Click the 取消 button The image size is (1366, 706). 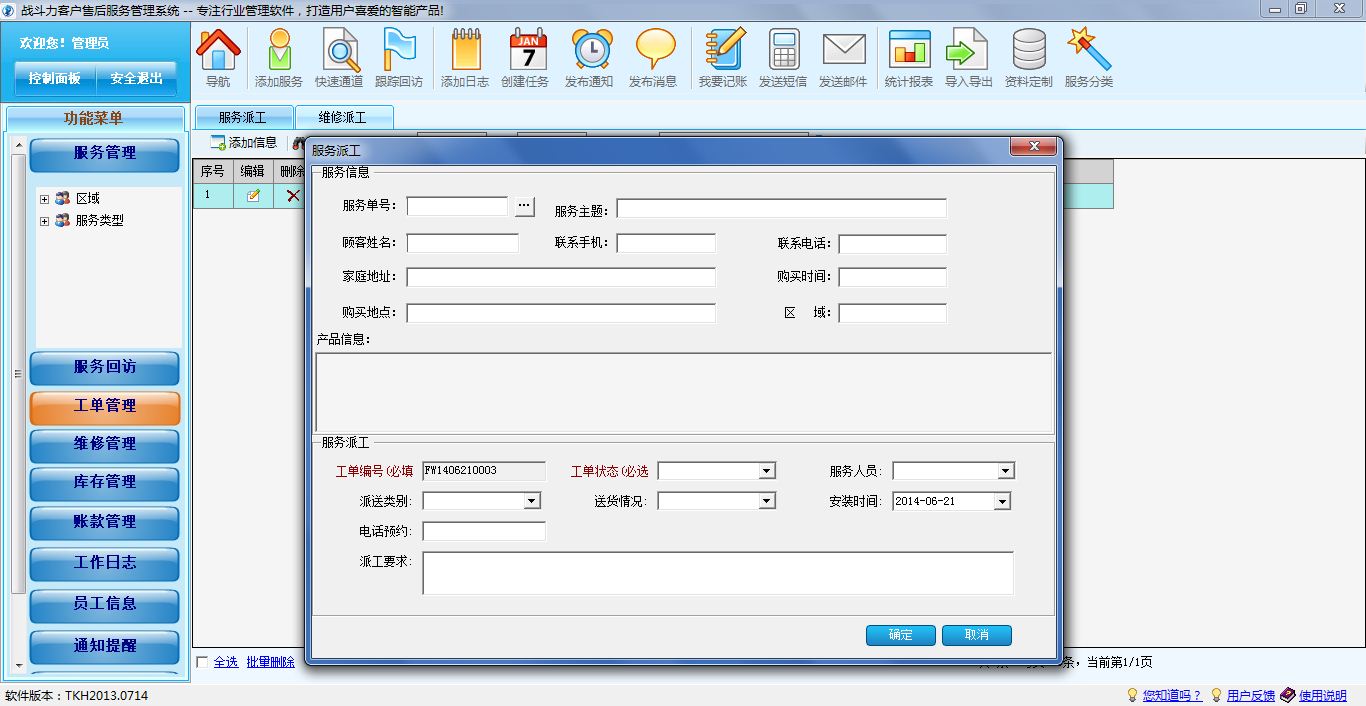click(x=976, y=635)
